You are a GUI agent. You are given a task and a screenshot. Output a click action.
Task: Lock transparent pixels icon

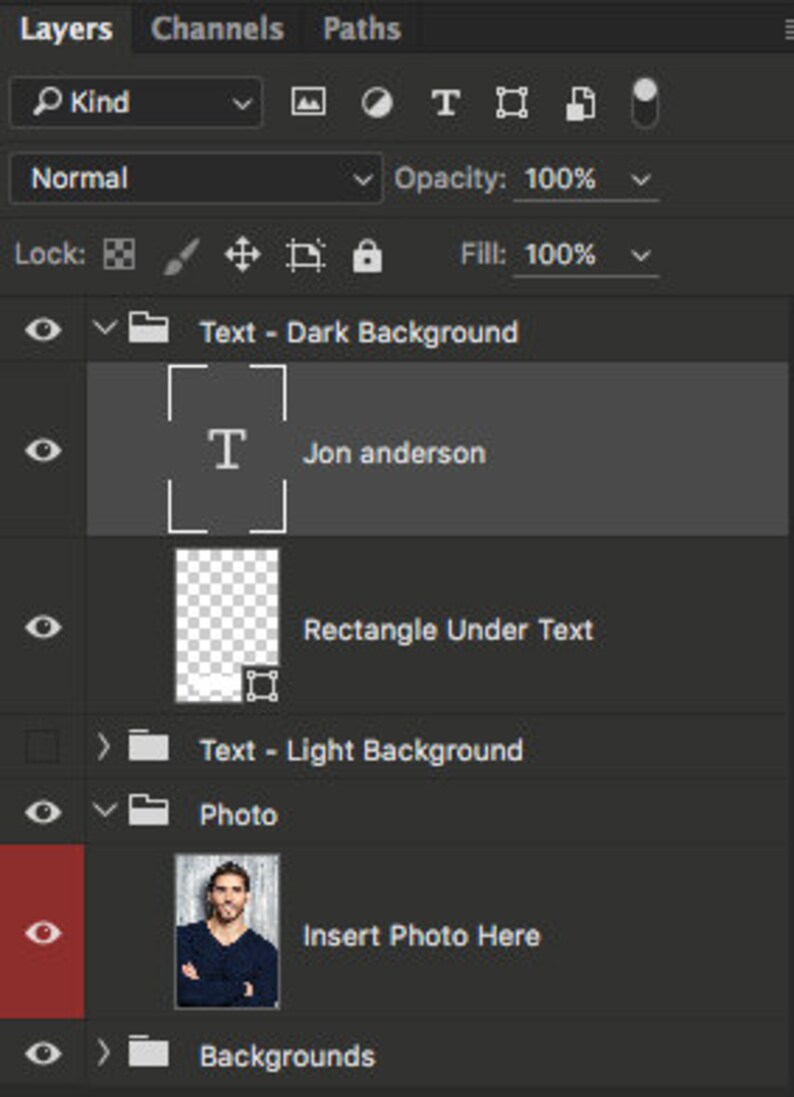click(119, 254)
